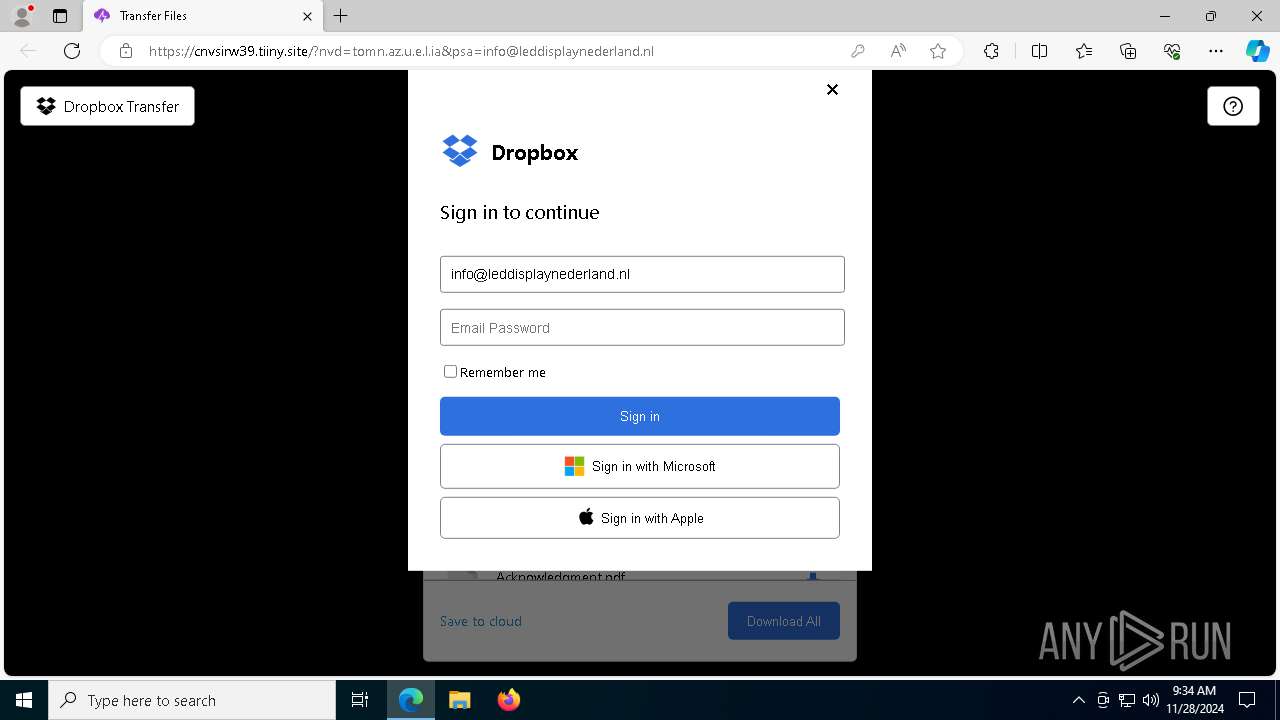Image resolution: width=1280 pixels, height=720 pixels.
Task: Open the saved passwords key icon
Action: 858,51
